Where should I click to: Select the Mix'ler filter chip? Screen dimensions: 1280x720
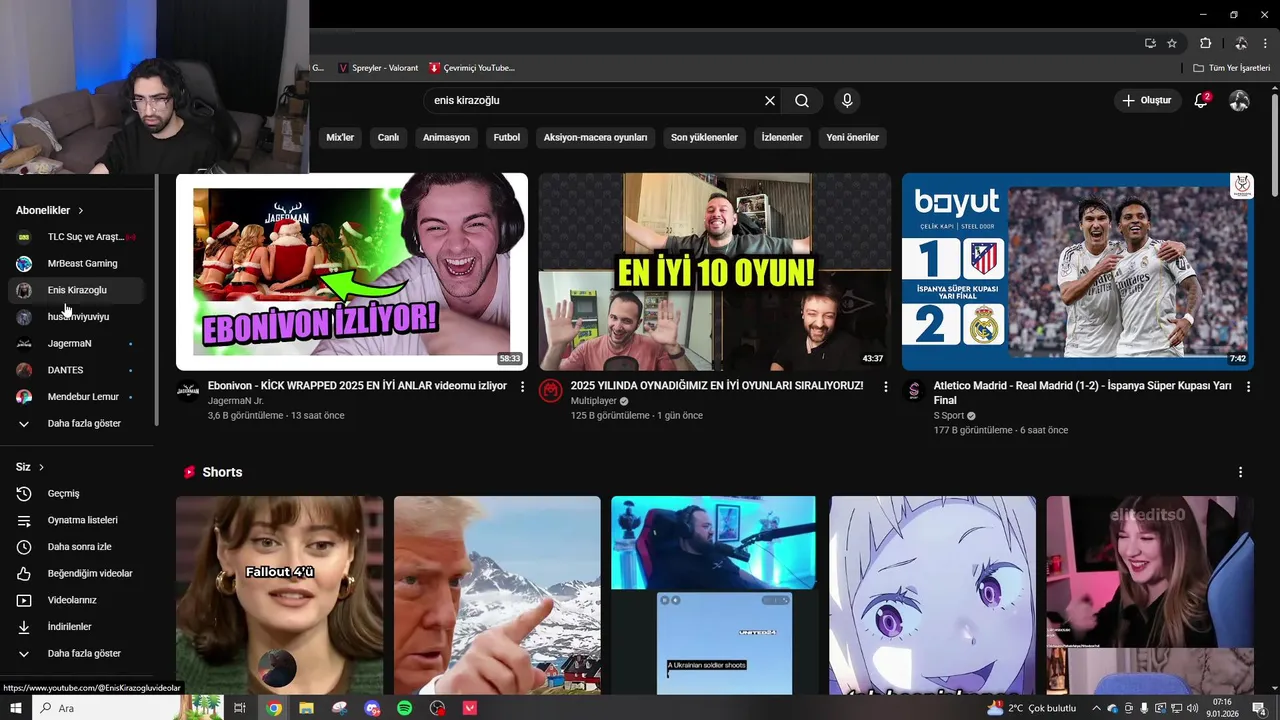click(340, 137)
